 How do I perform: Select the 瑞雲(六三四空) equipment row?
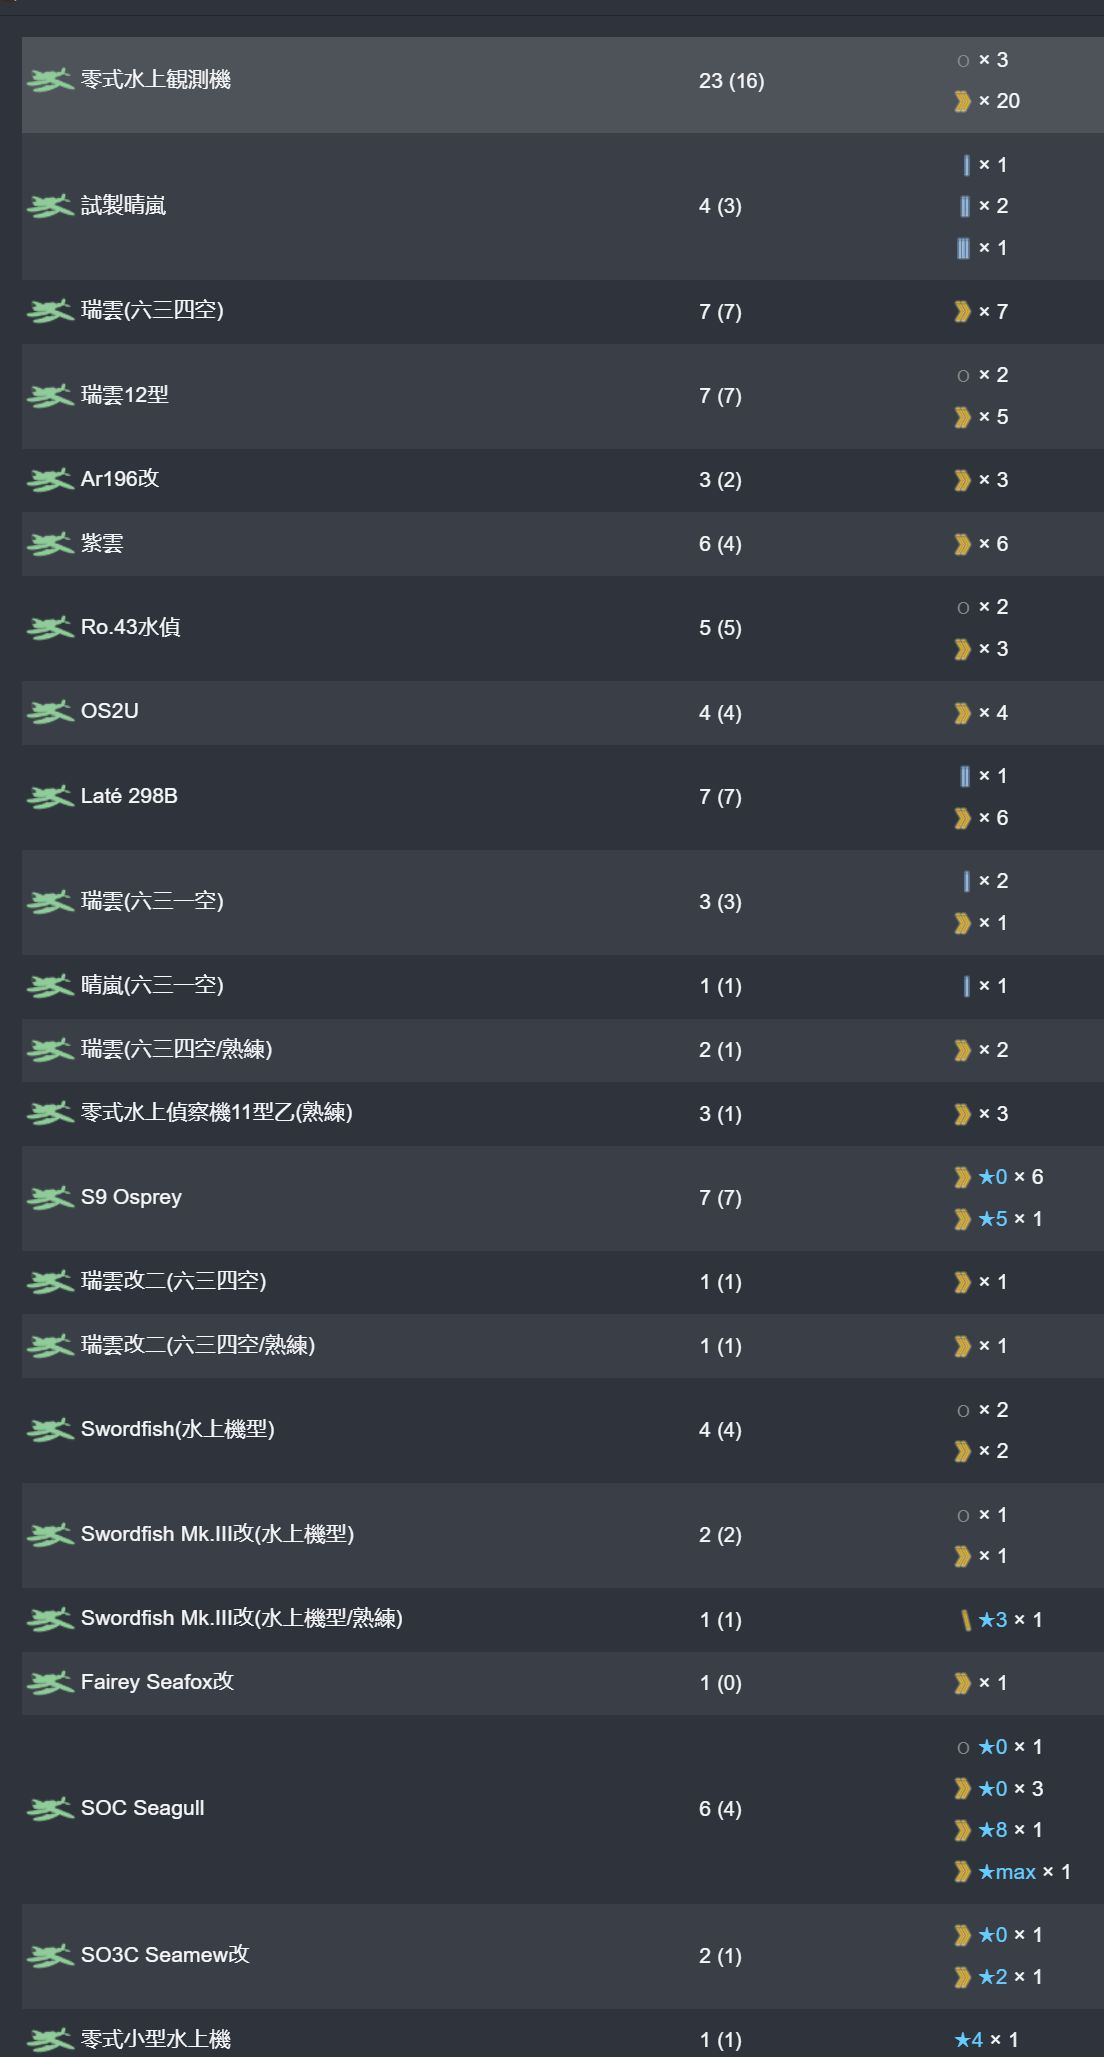[563, 311]
